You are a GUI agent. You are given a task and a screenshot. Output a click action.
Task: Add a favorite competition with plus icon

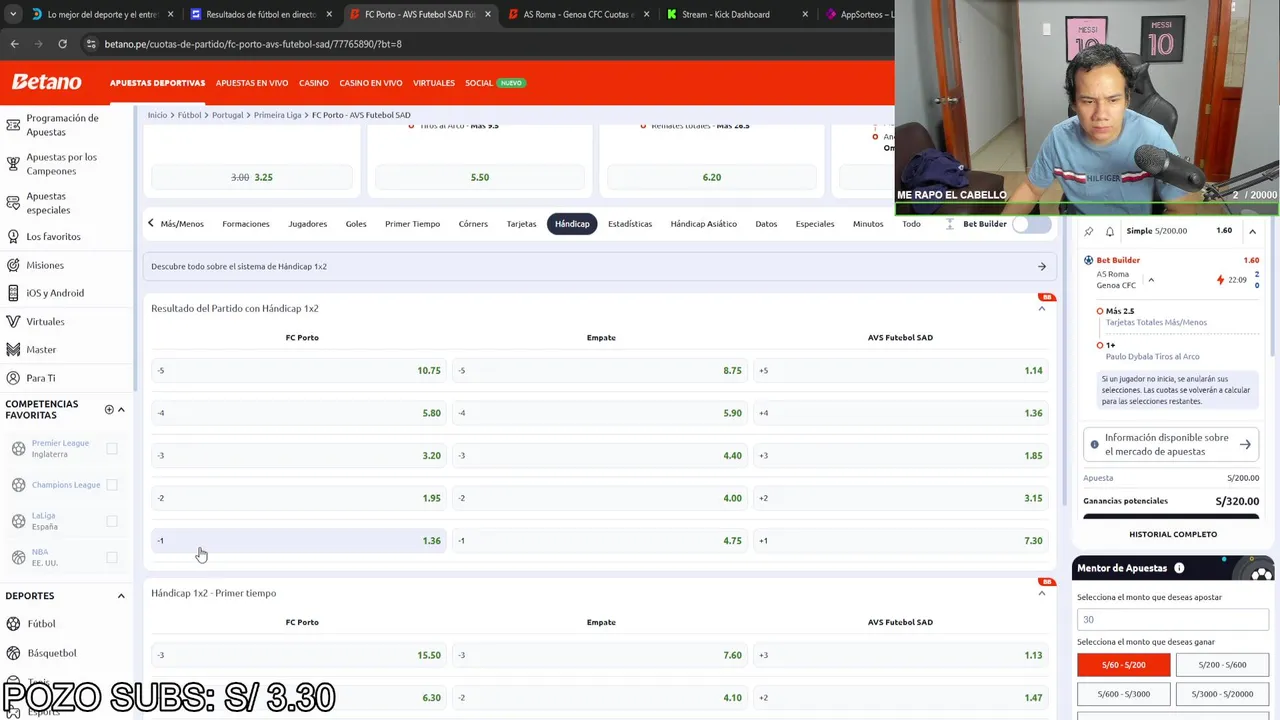pyautogui.click(x=109, y=409)
